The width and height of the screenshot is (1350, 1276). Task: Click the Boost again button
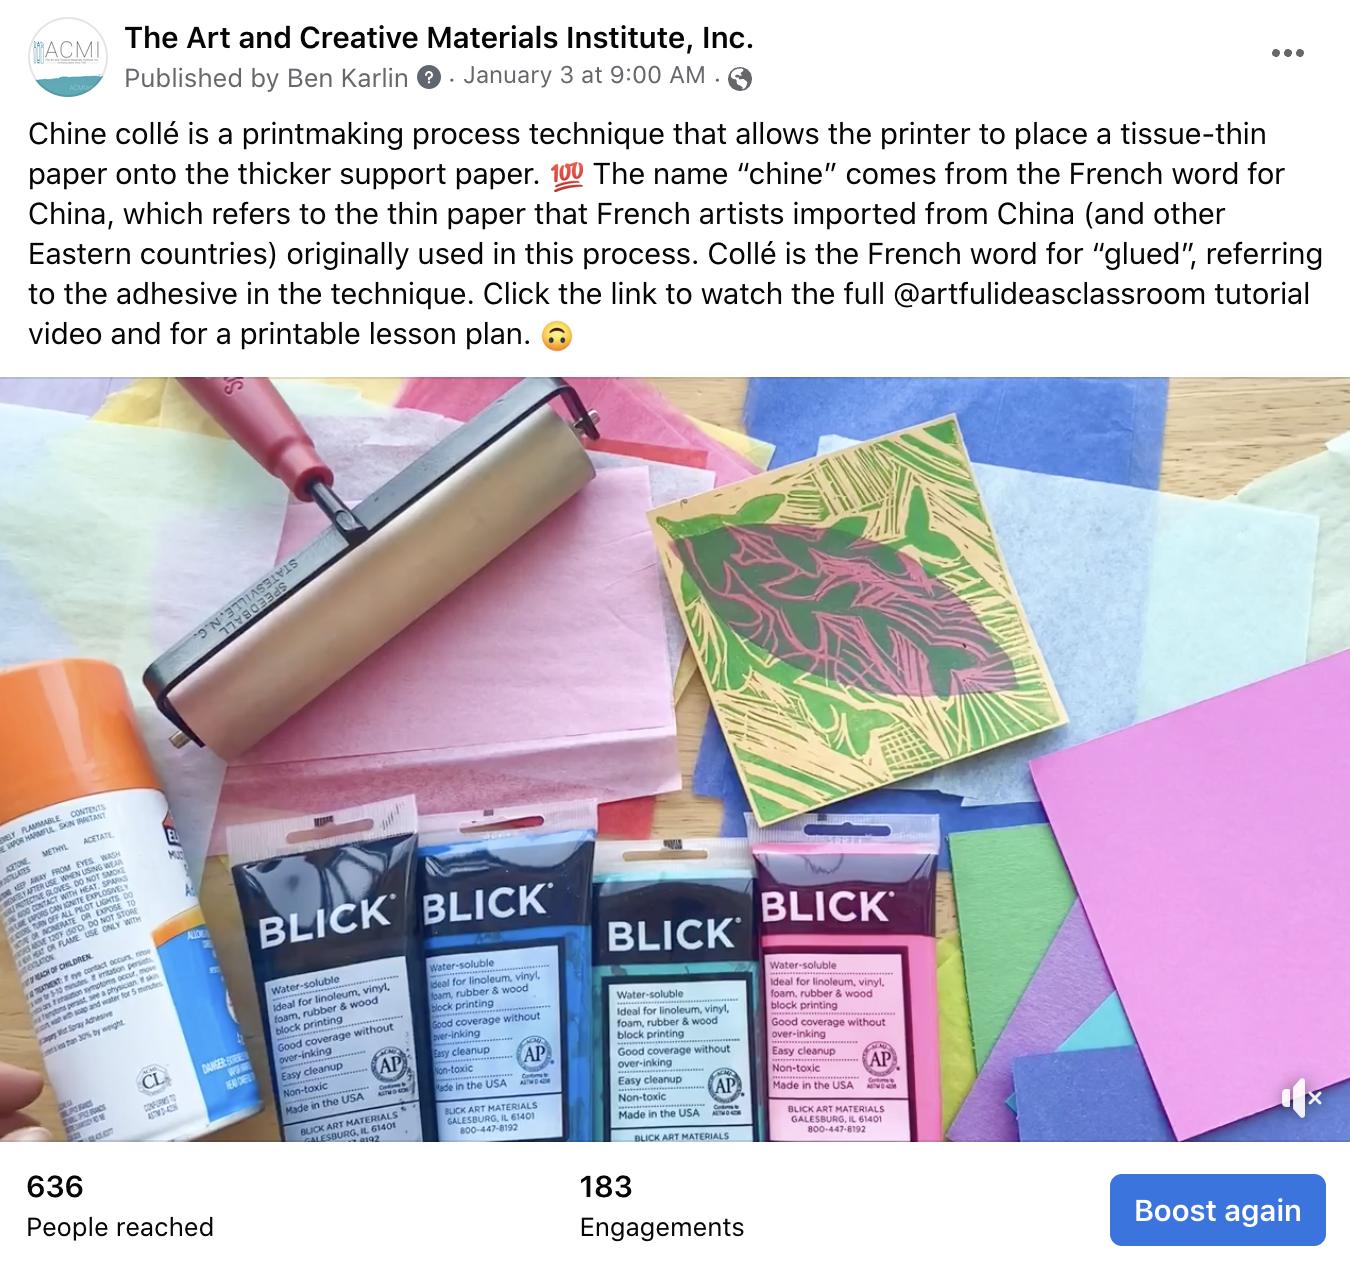point(1217,1210)
